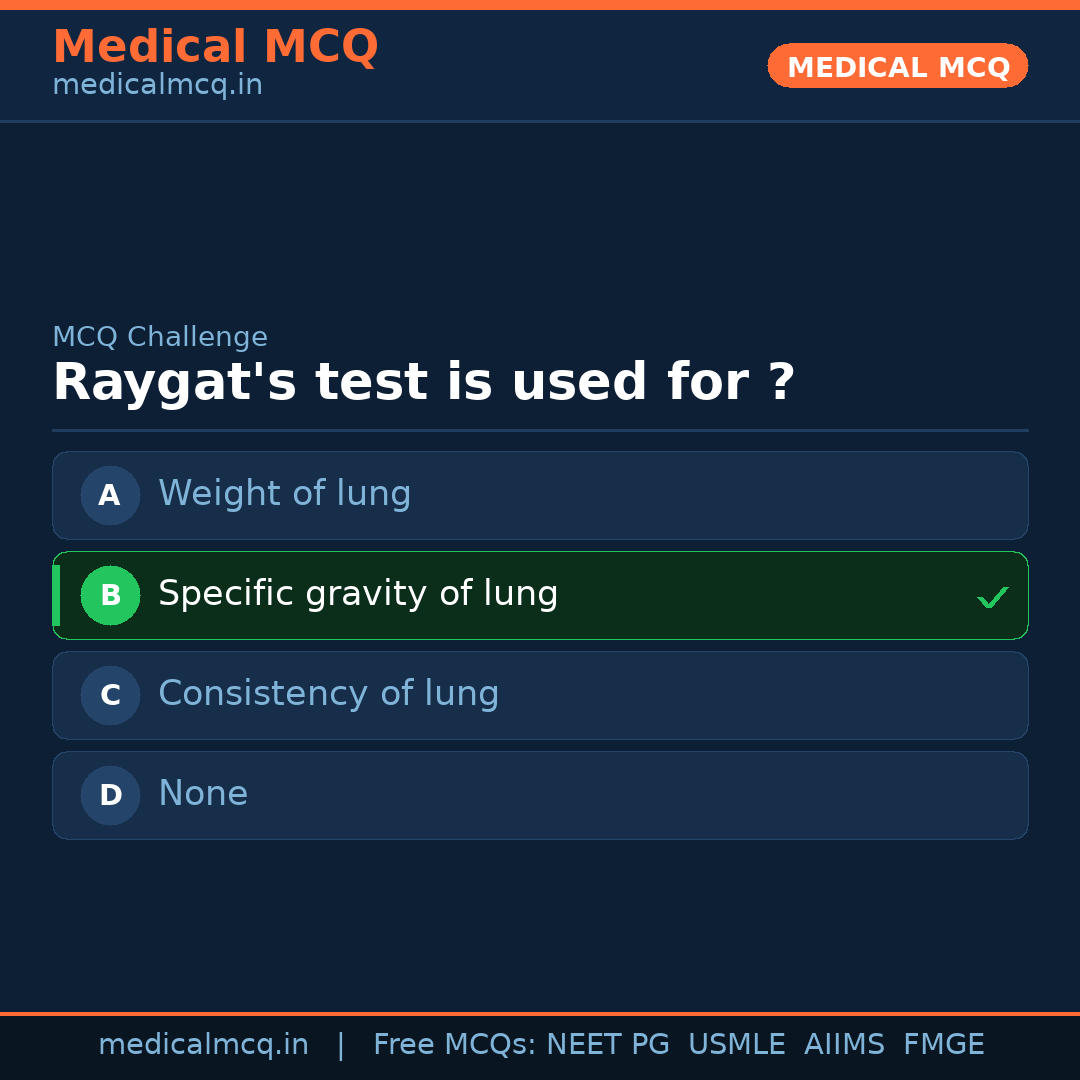Click the circular letter D icon
The image size is (1080, 1080).
pyautogui.click(x=110, y=795)
